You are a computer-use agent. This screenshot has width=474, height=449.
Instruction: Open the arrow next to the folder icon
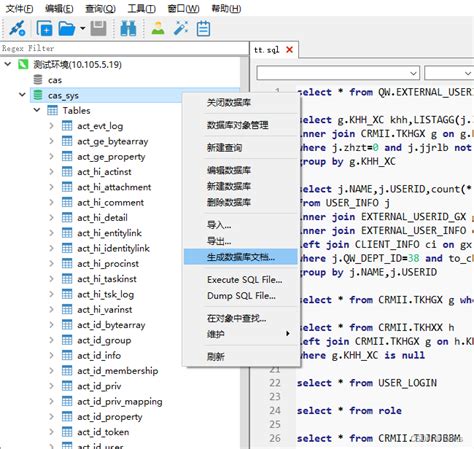tap(82, 29)
